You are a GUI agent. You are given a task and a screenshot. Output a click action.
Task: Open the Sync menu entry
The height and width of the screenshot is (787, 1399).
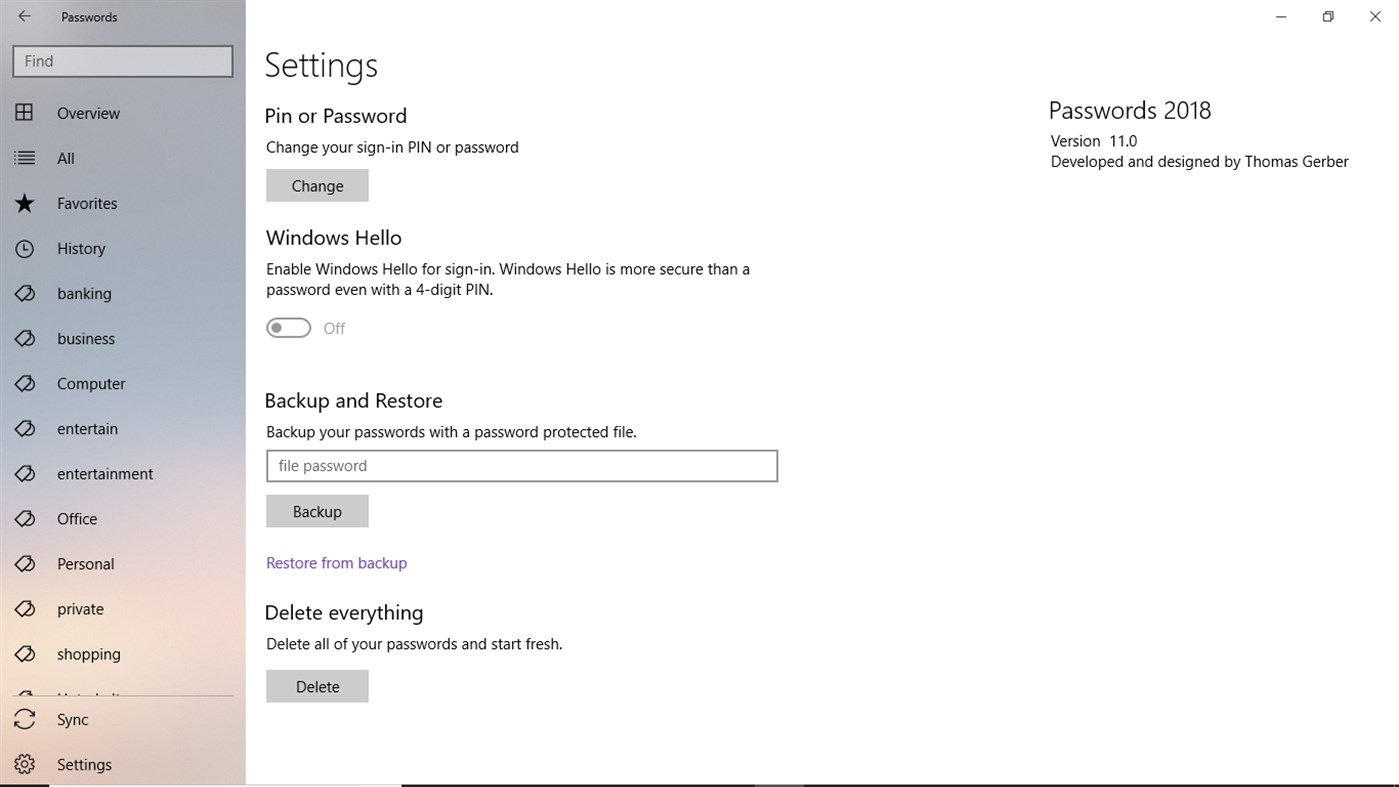pos(123,719)
